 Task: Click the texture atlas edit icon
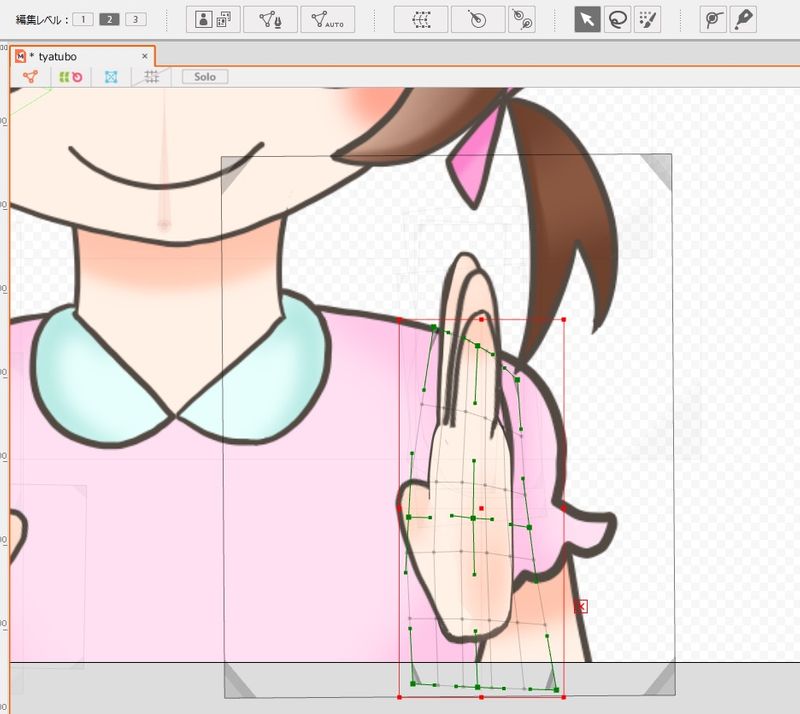(213, 19)
